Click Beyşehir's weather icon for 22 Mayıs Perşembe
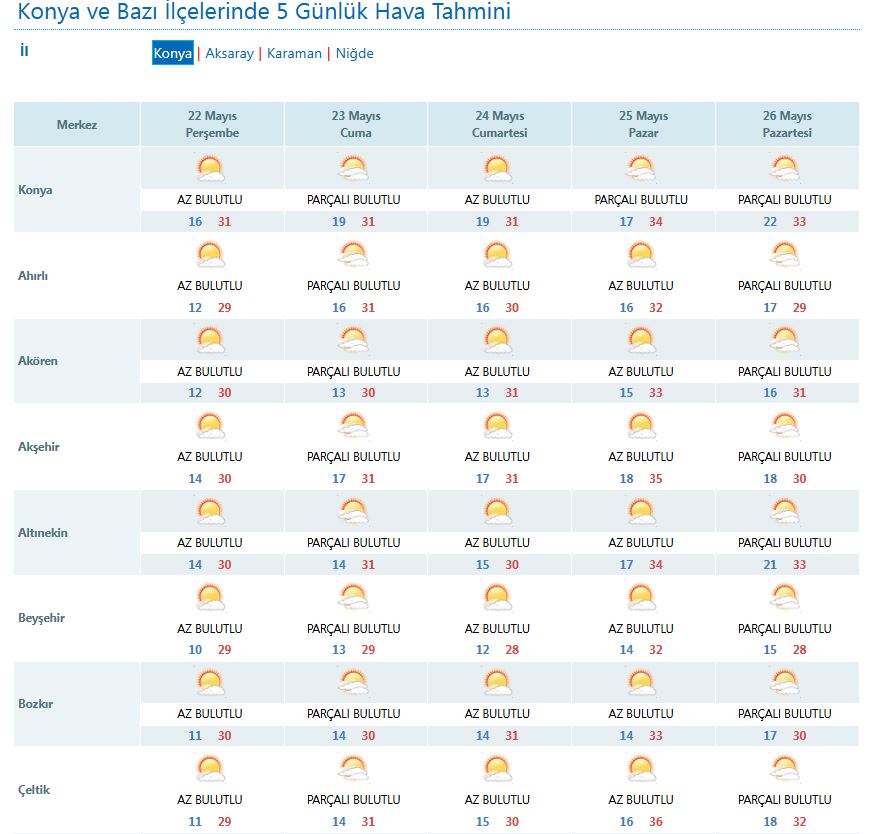Viewport: 877px width, 834px height. 210,598
